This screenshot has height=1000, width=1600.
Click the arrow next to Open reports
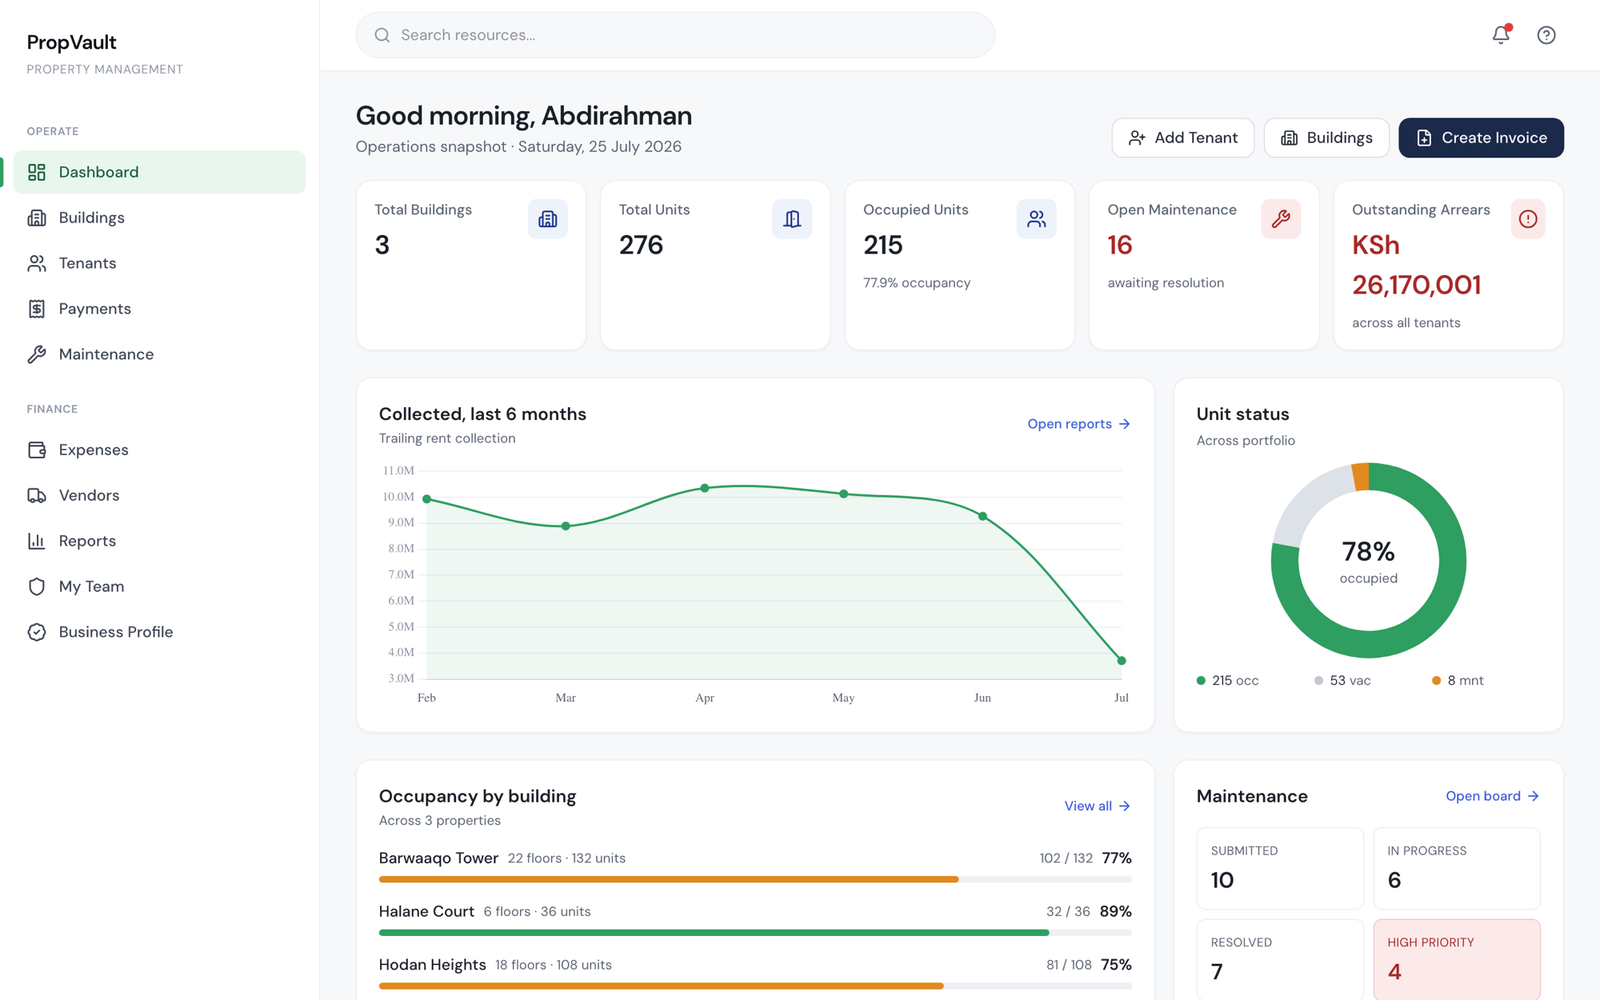click(1124, 424)
